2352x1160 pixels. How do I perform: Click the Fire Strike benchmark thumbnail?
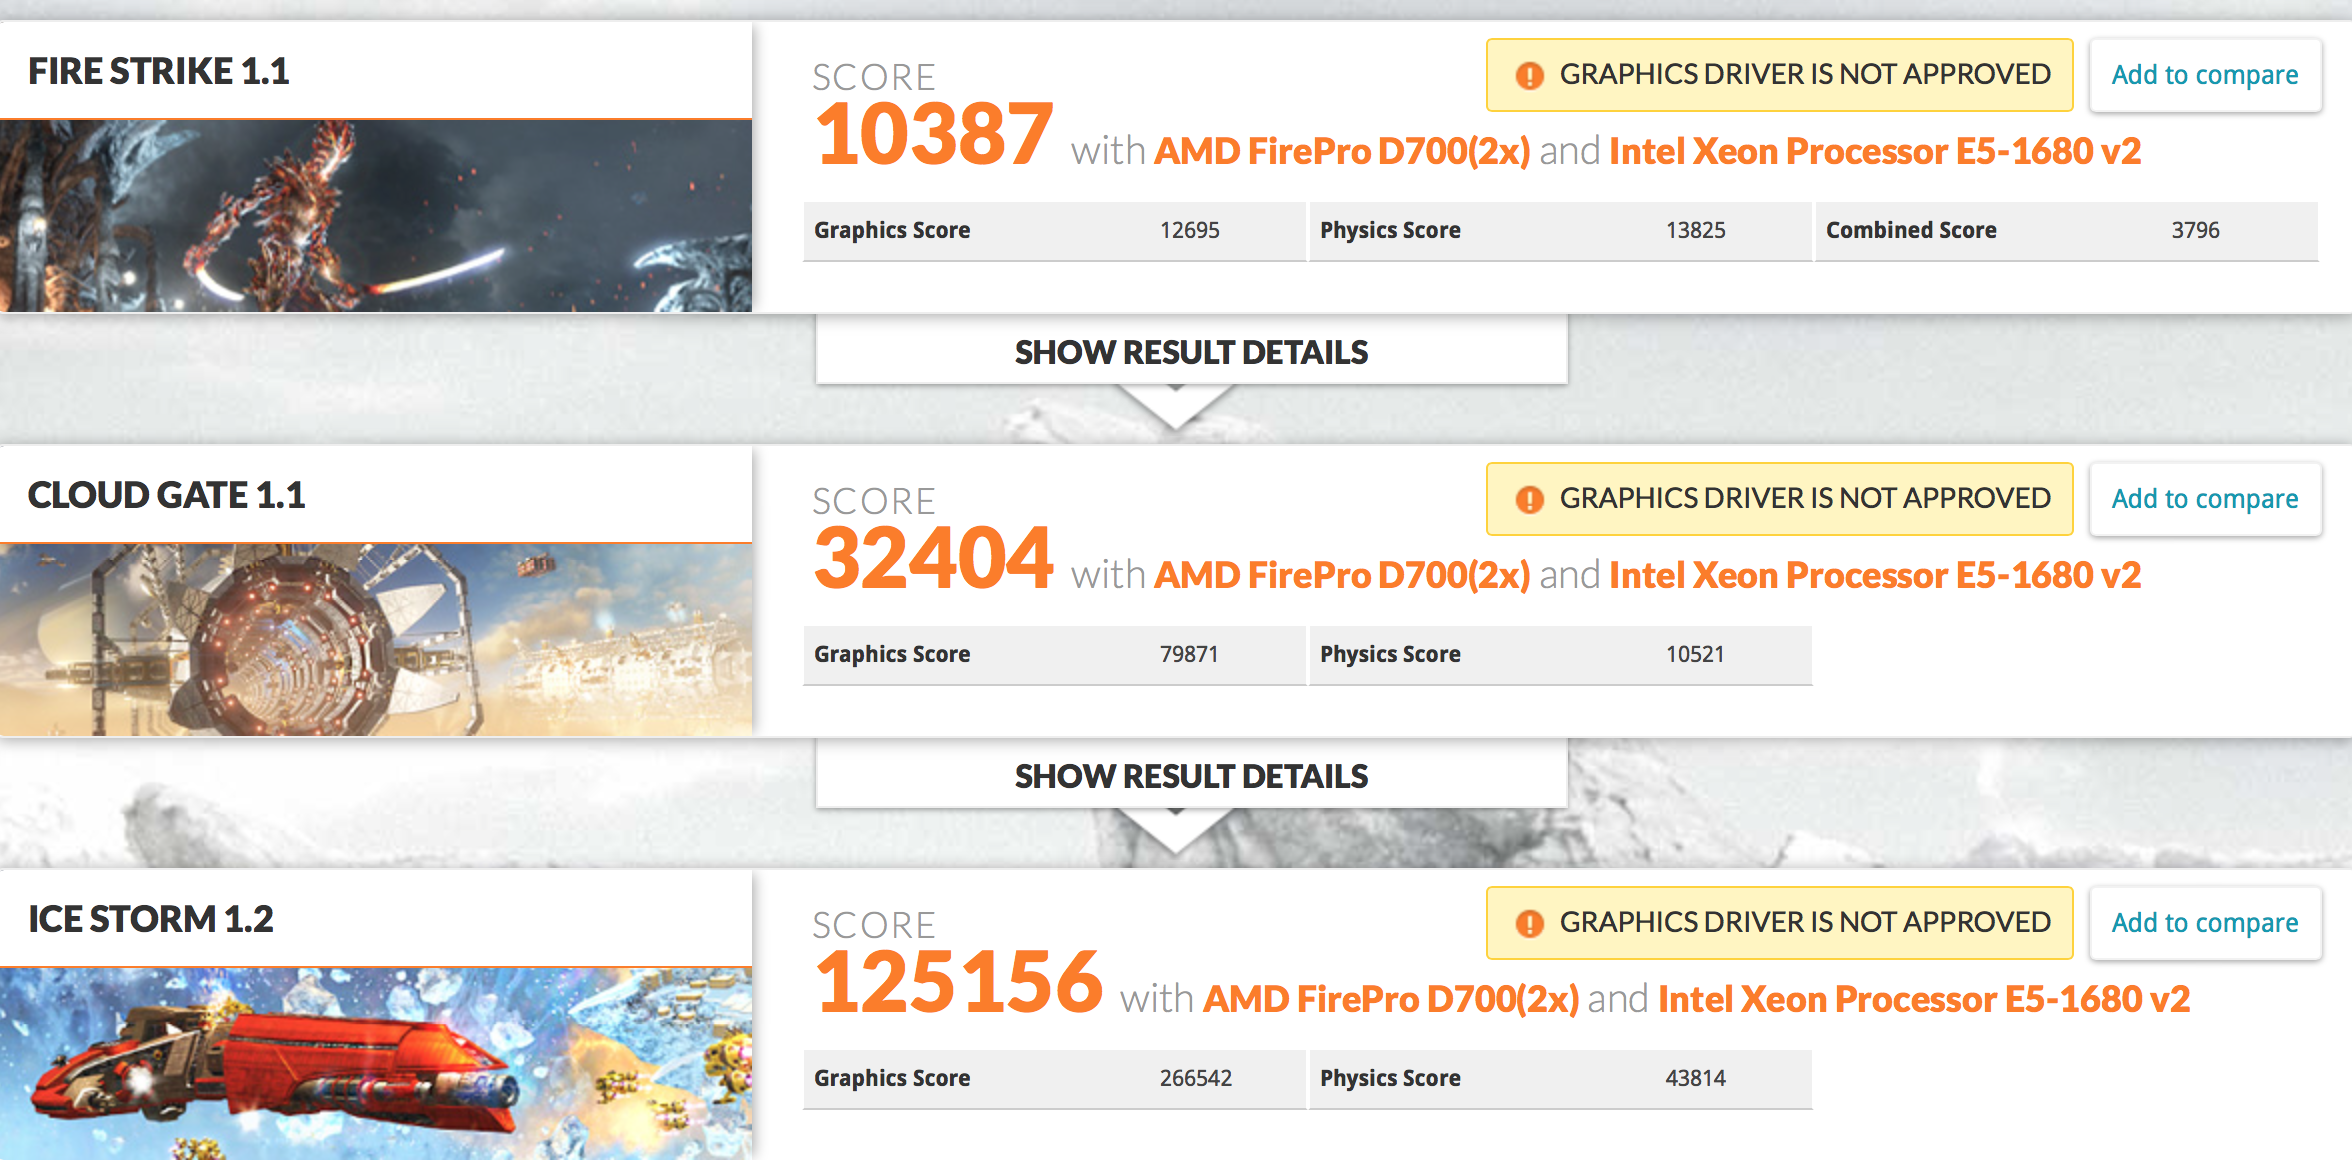(x=376, y=216)
